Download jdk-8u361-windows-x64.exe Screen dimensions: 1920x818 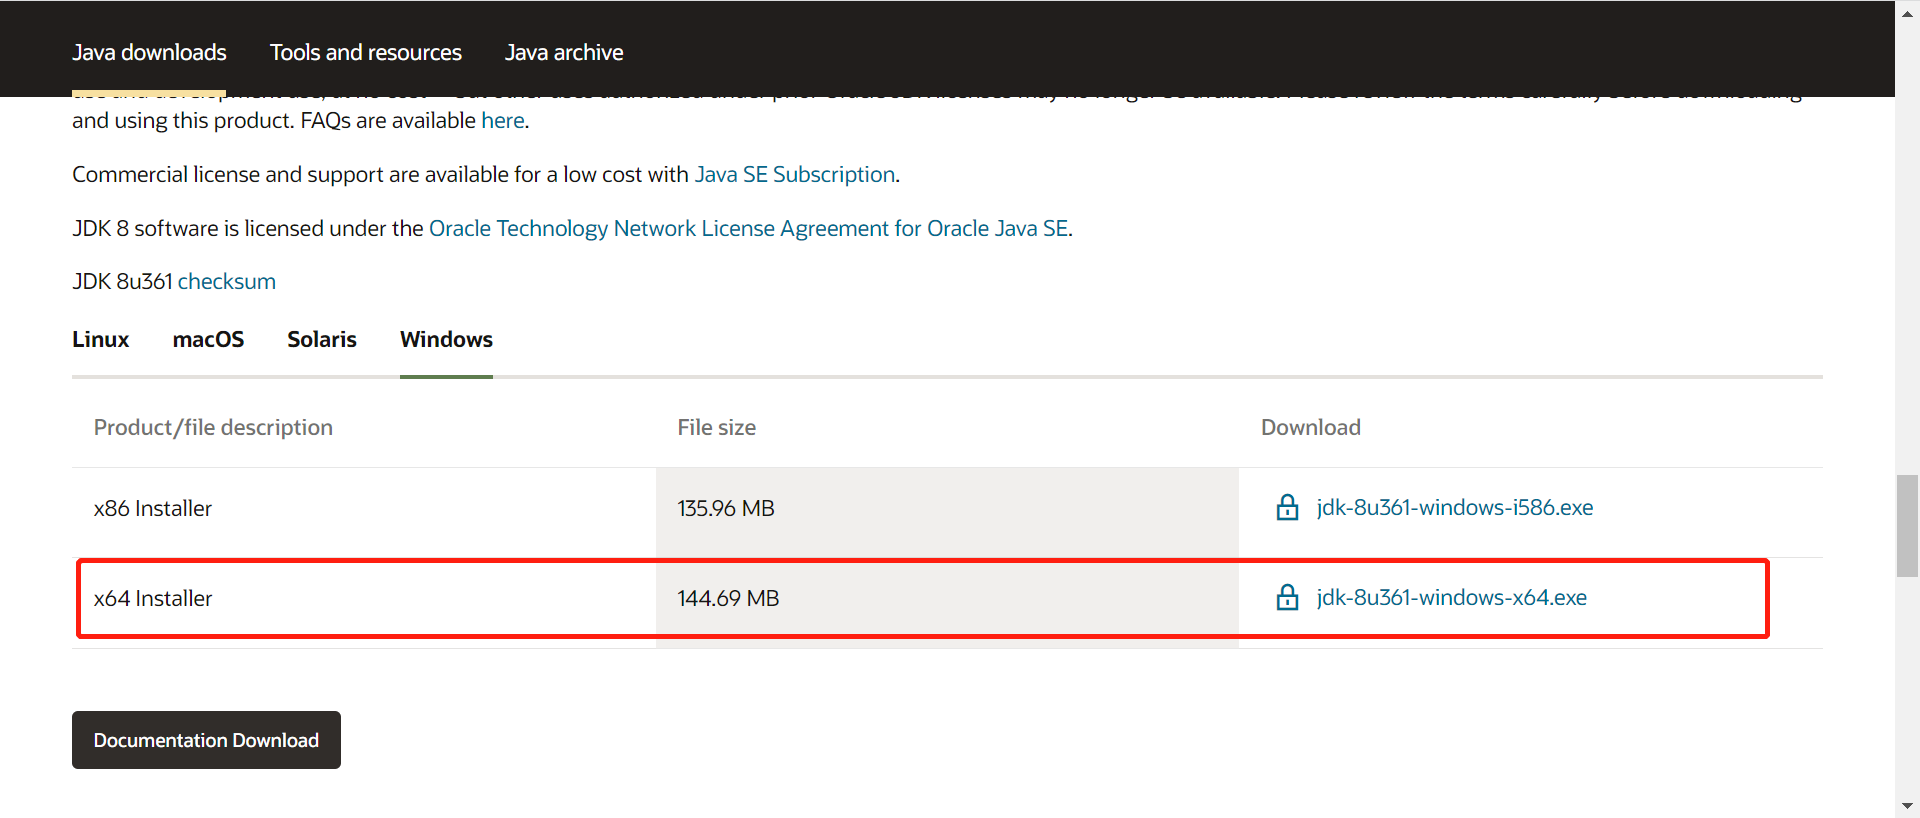pos(1452,598)
